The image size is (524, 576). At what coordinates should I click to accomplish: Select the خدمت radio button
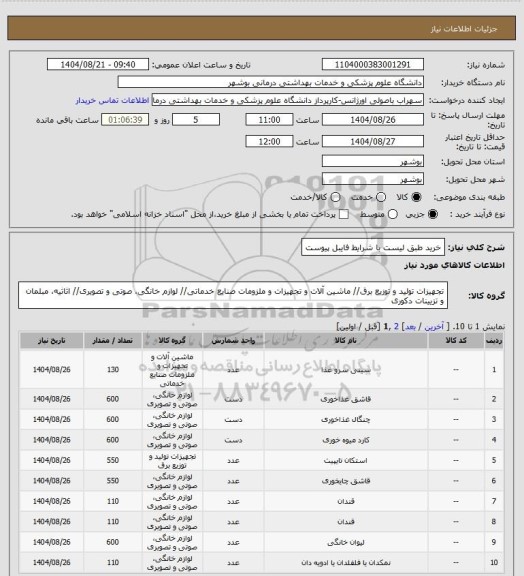pyautogui.click(x=381, y=197)
